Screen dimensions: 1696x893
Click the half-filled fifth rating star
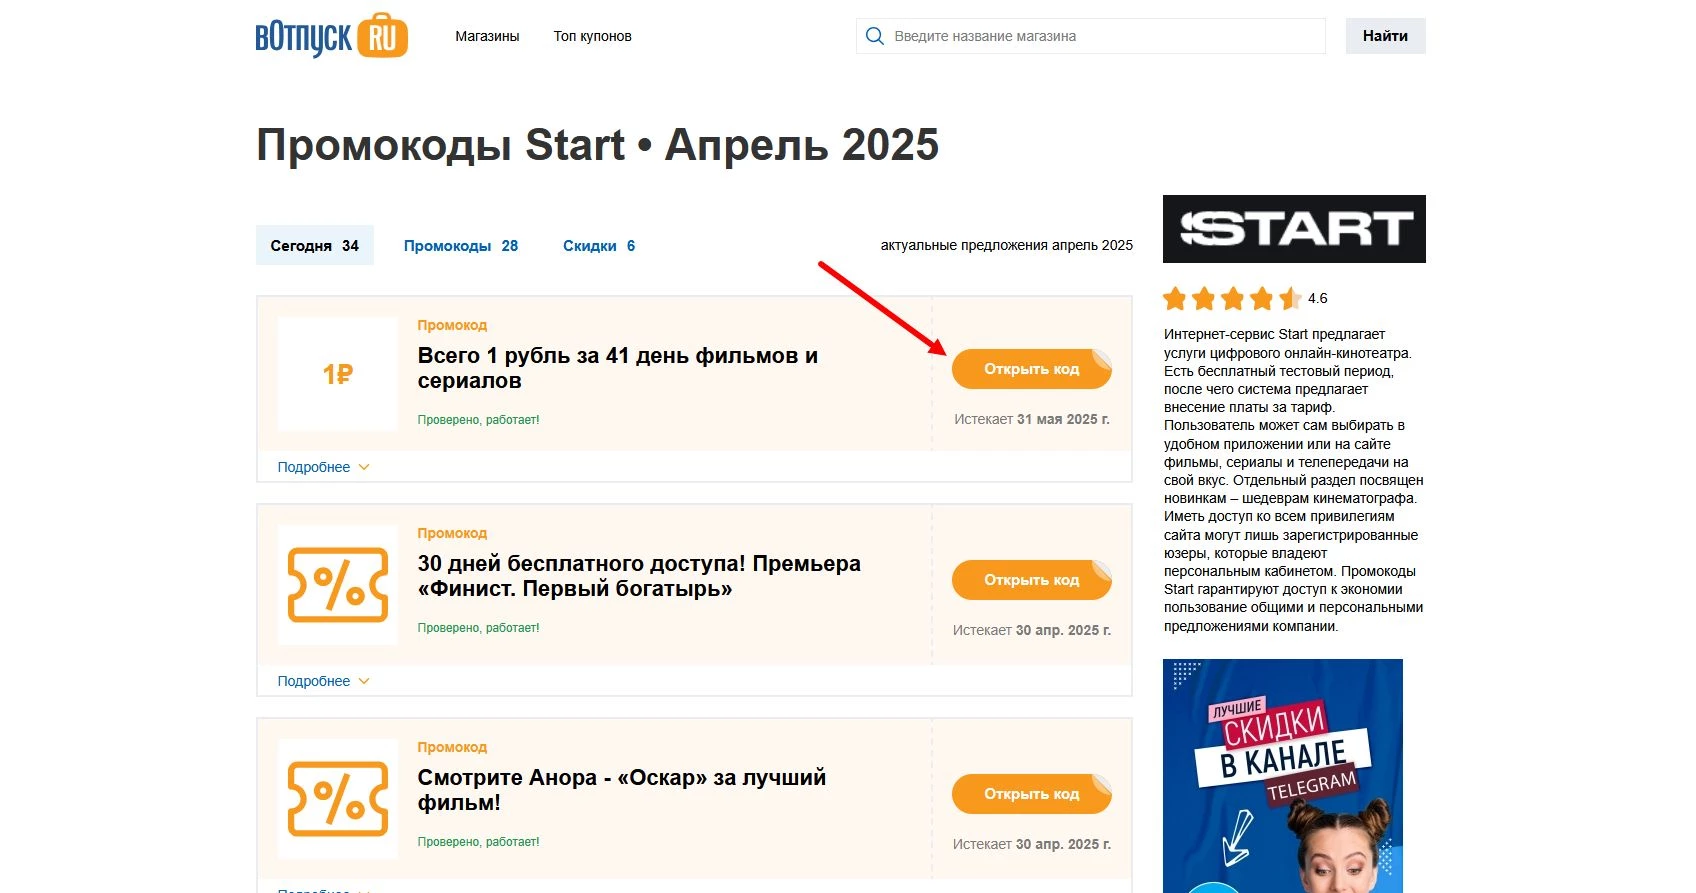coord(1290,298)
